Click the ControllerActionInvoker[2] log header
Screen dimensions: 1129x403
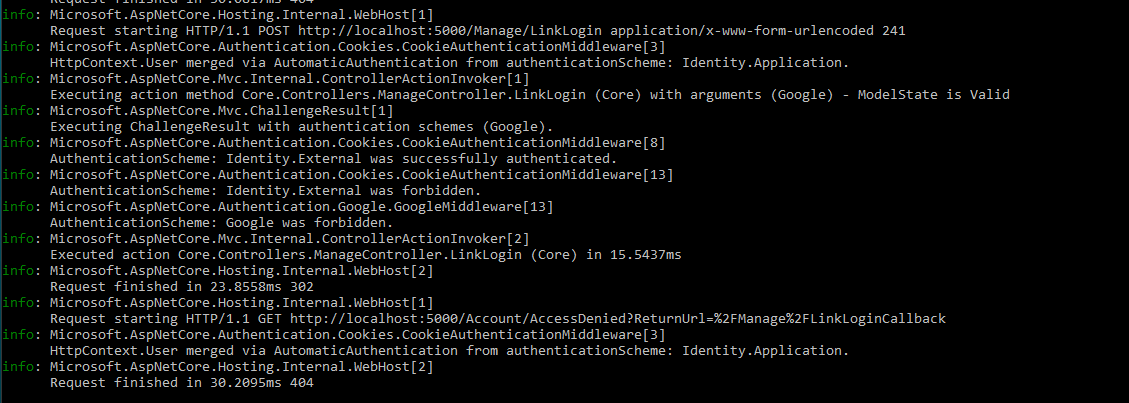click(289, 238)
